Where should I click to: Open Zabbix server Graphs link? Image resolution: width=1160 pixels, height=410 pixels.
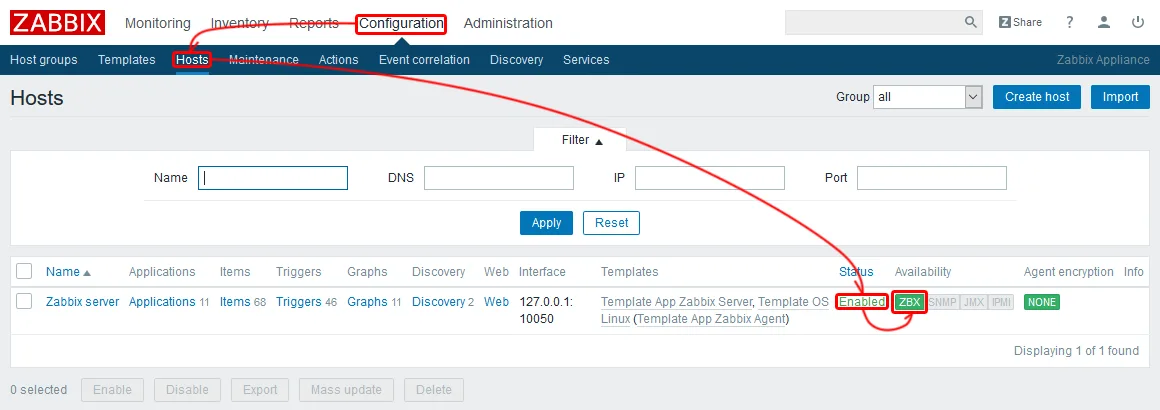(x=367, y=301)
